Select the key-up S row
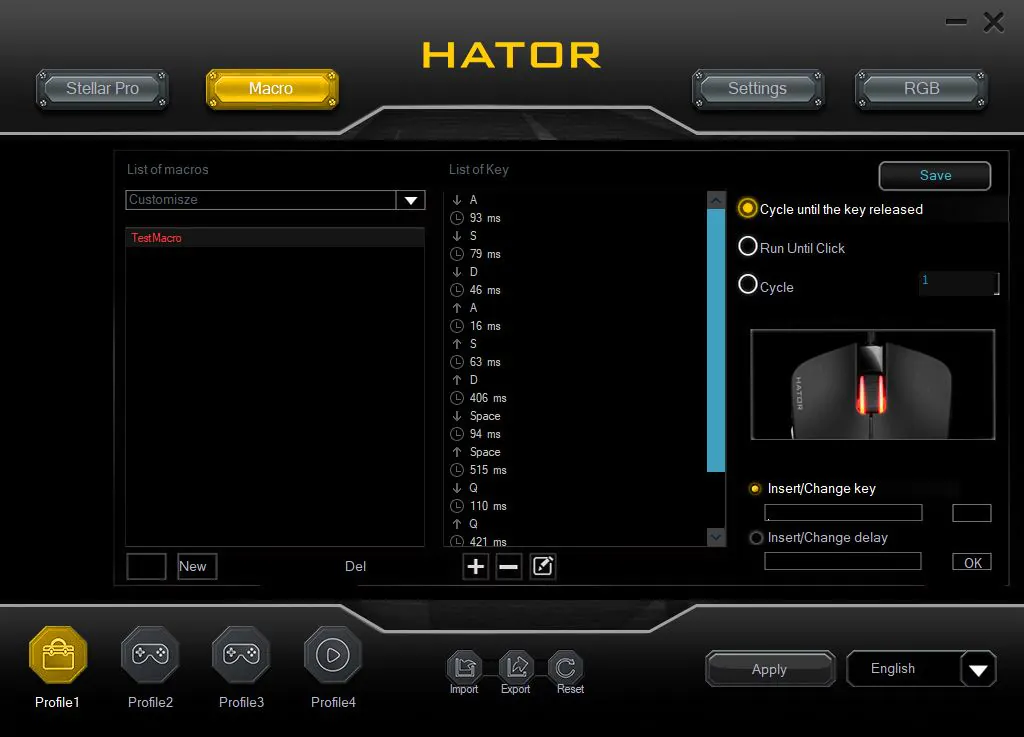1024x737 pixels. click(x=577, y=343)
